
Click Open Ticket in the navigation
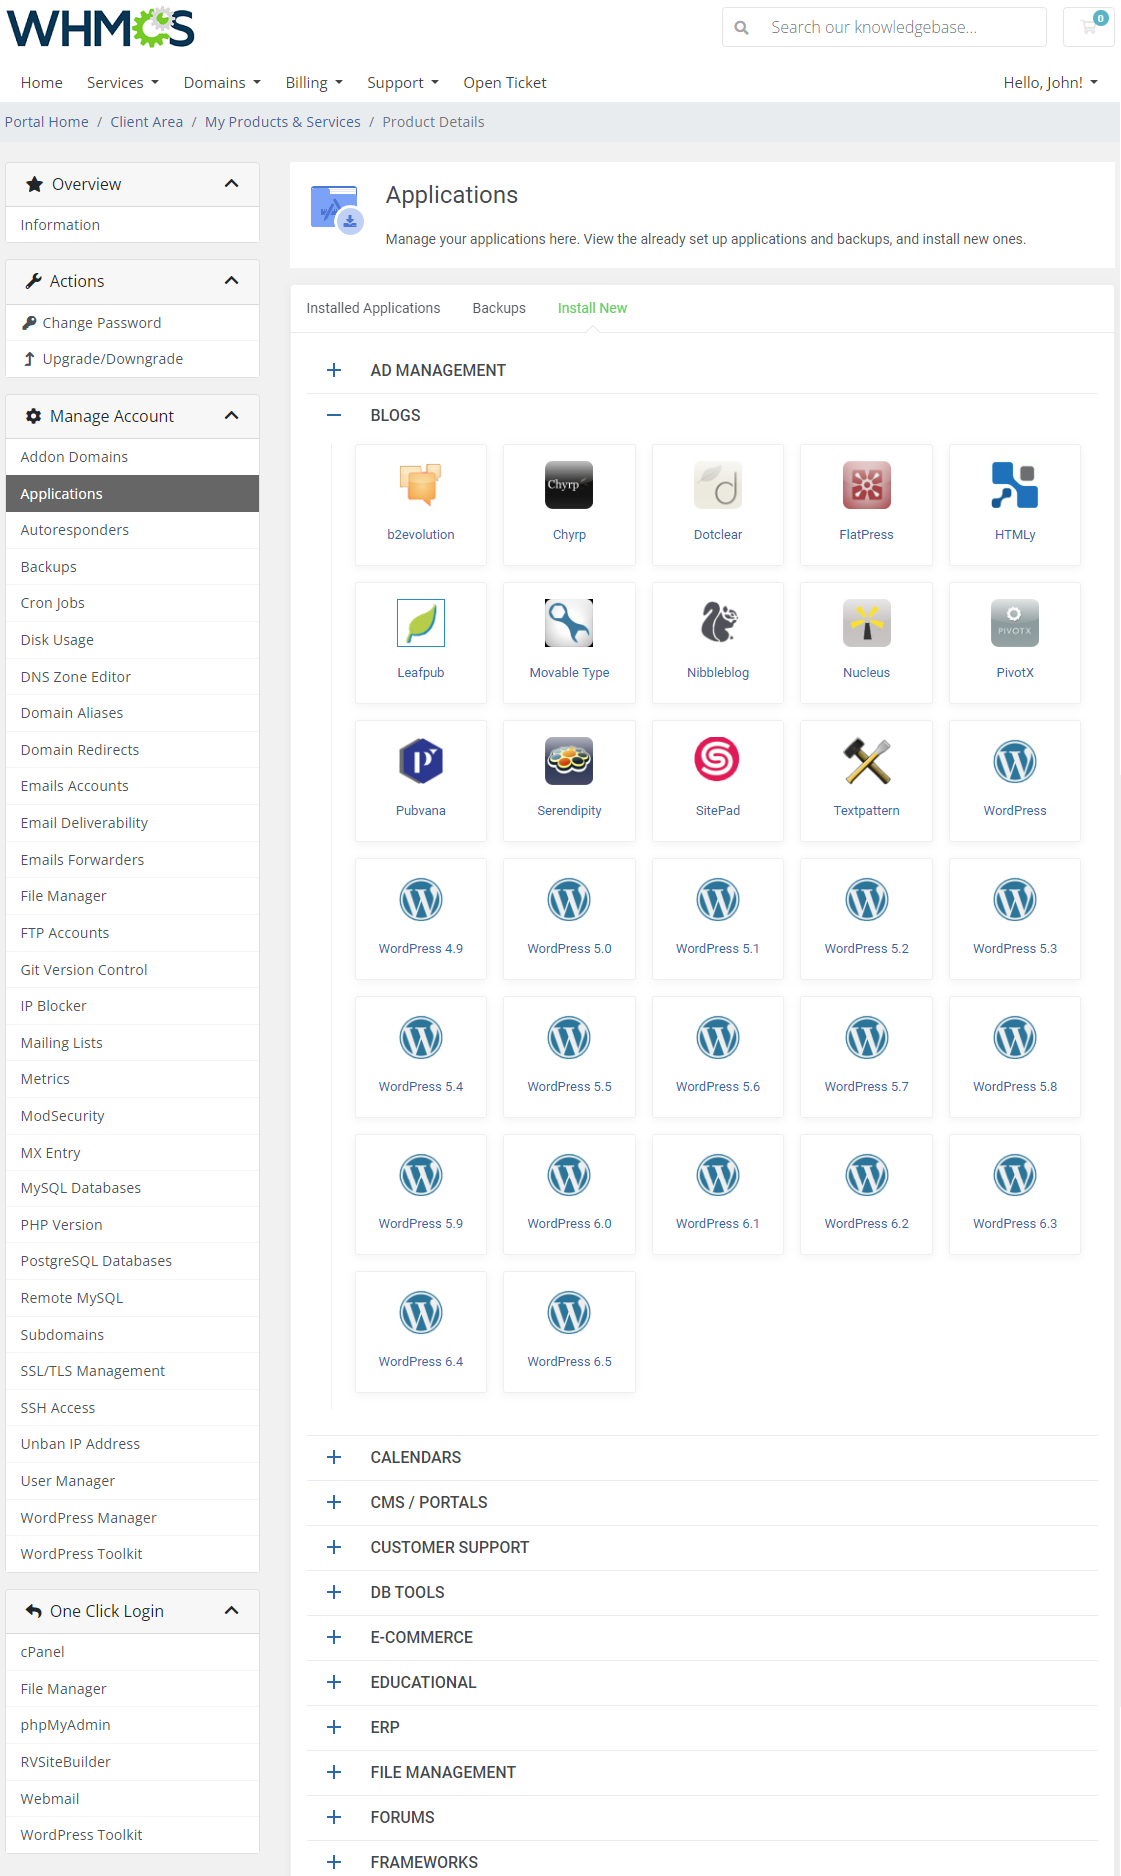tap(505, 82)
